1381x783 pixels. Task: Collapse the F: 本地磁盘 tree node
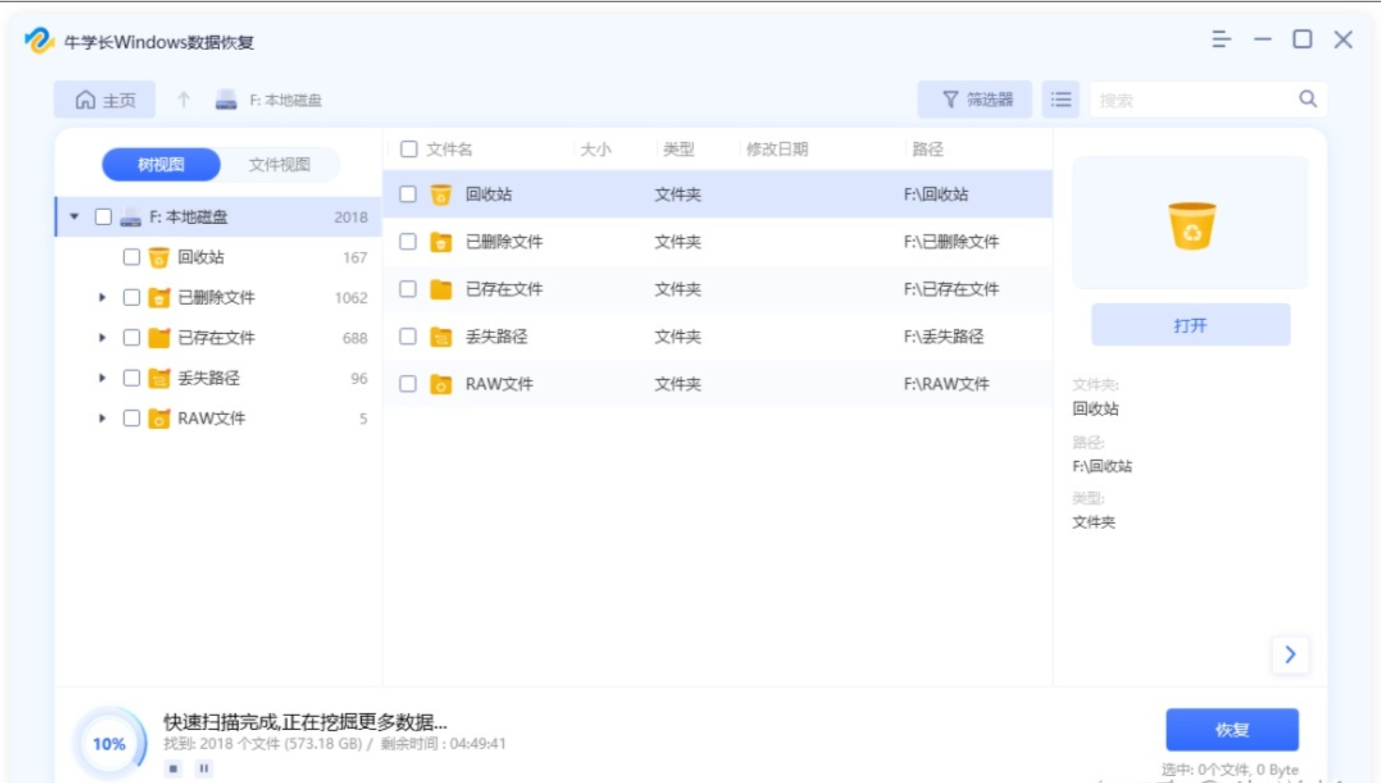(75, 217)
